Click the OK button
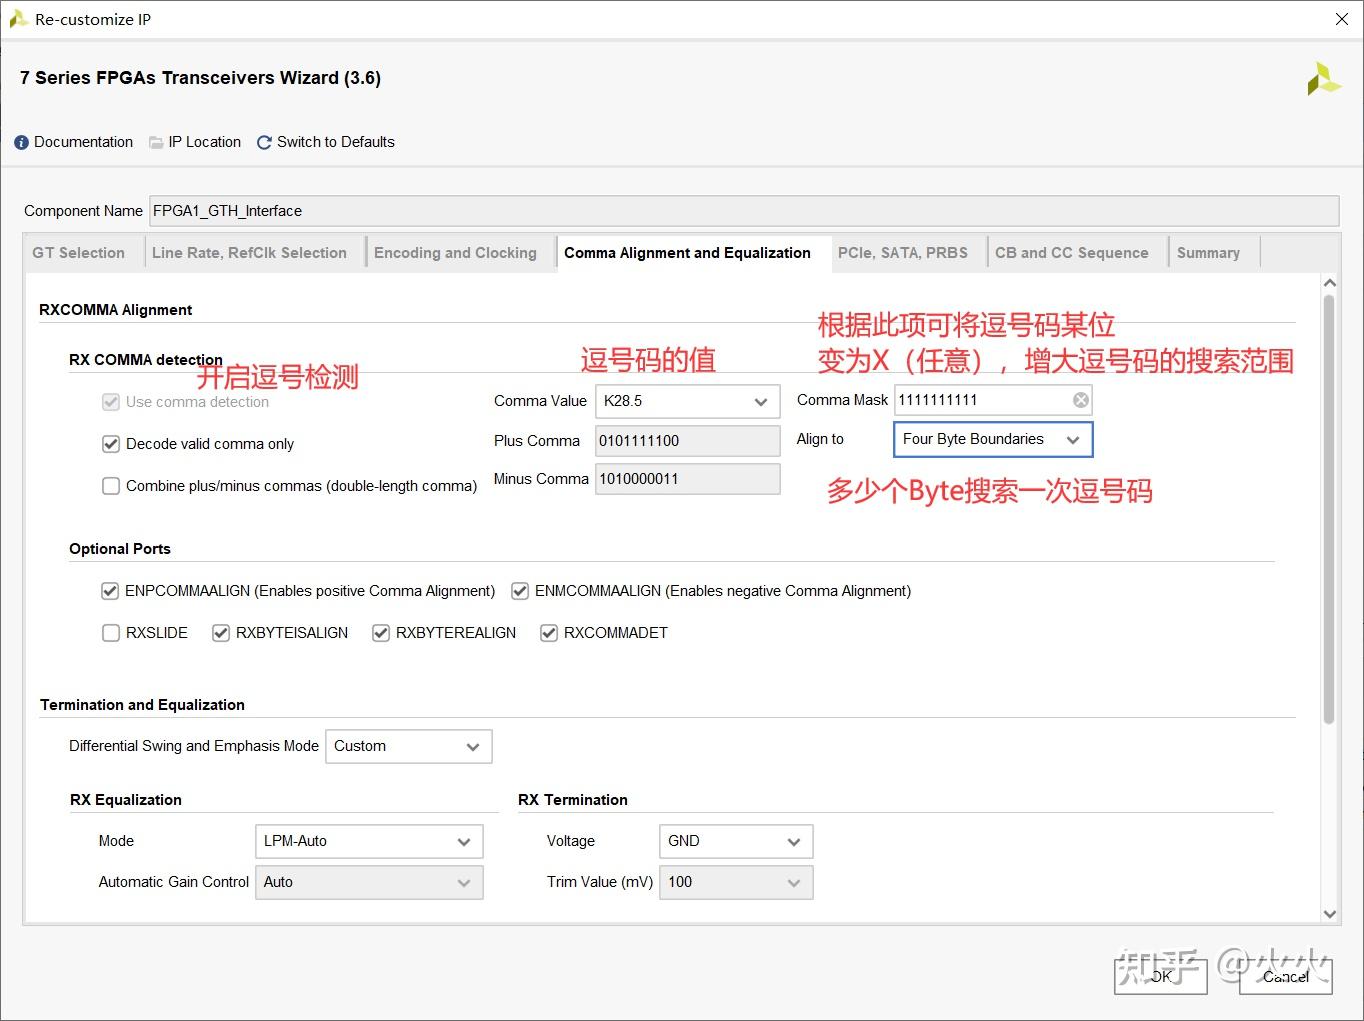Image resolution: width=1364 pixels, height=1021 pixels. point(1159,977)
